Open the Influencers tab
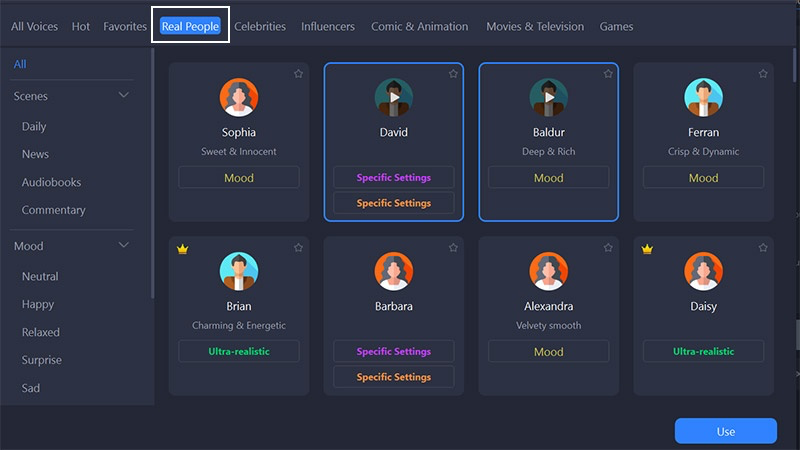 (328, 27)
